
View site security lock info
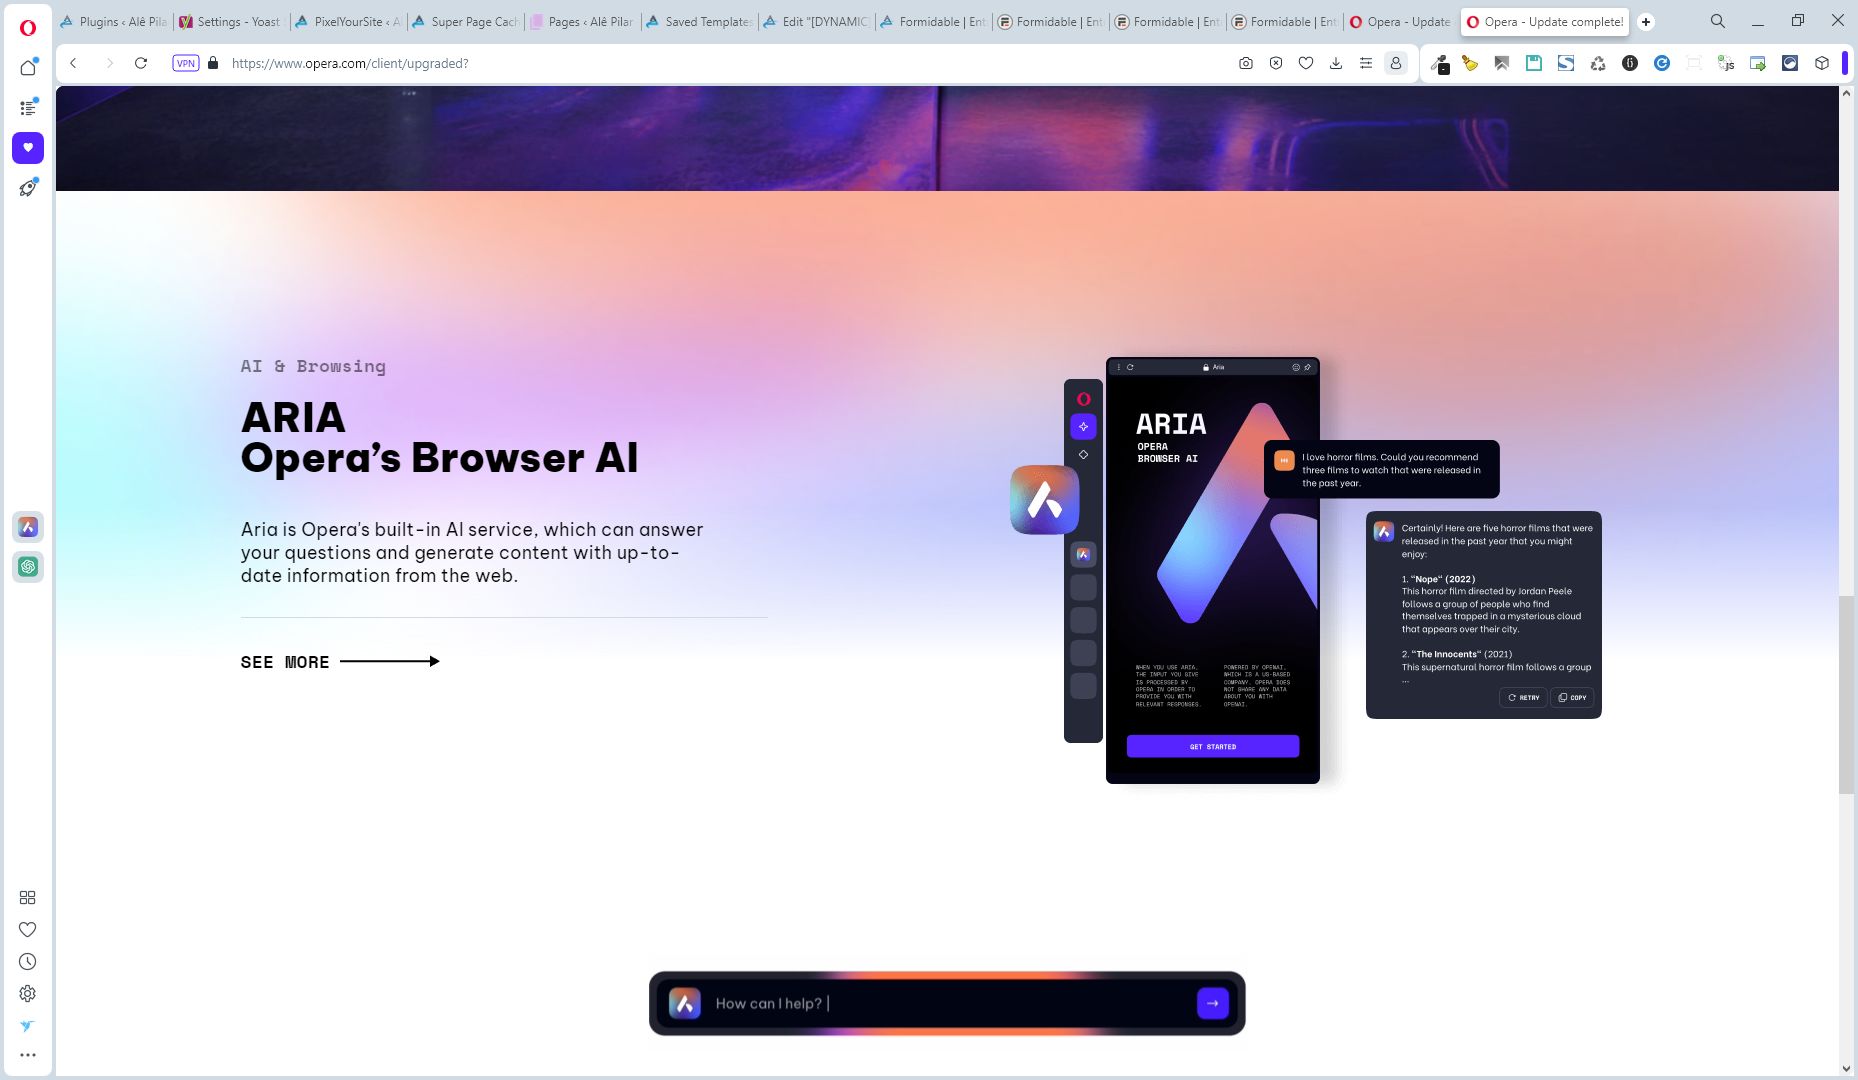pyautogui.click(x=213, y=63)
